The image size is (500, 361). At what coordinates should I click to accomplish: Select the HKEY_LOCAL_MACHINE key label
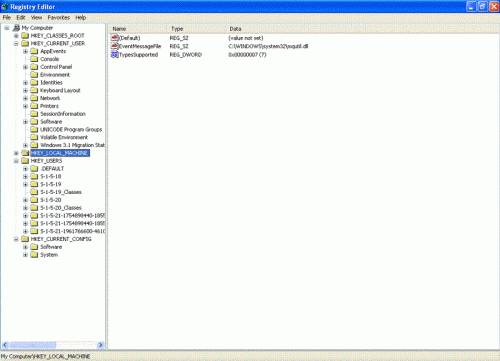(x=60, y=153)
